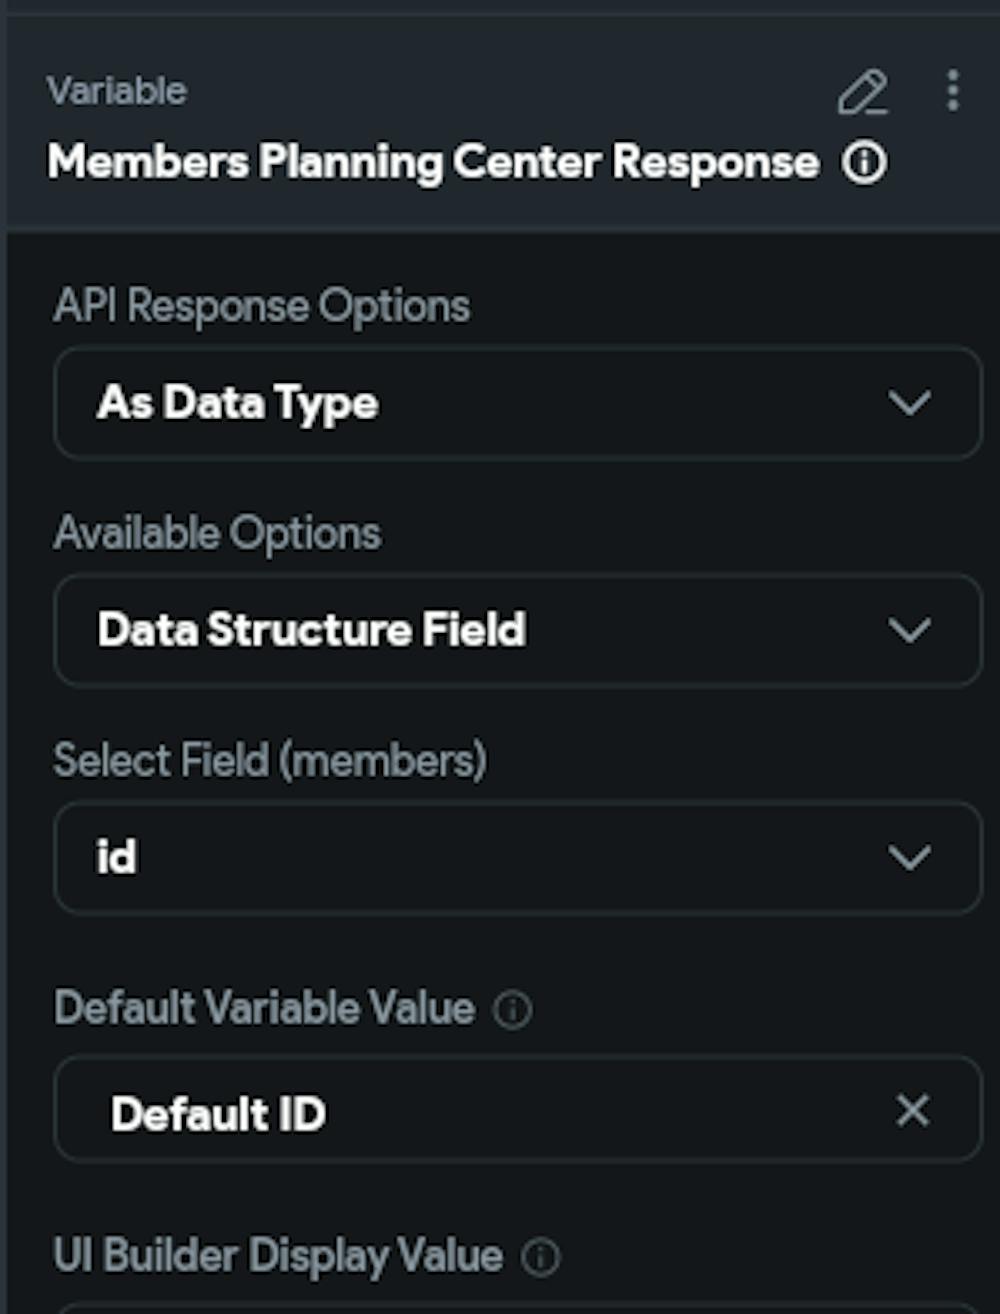Expand chevron next to id field

tap(909, 857)
